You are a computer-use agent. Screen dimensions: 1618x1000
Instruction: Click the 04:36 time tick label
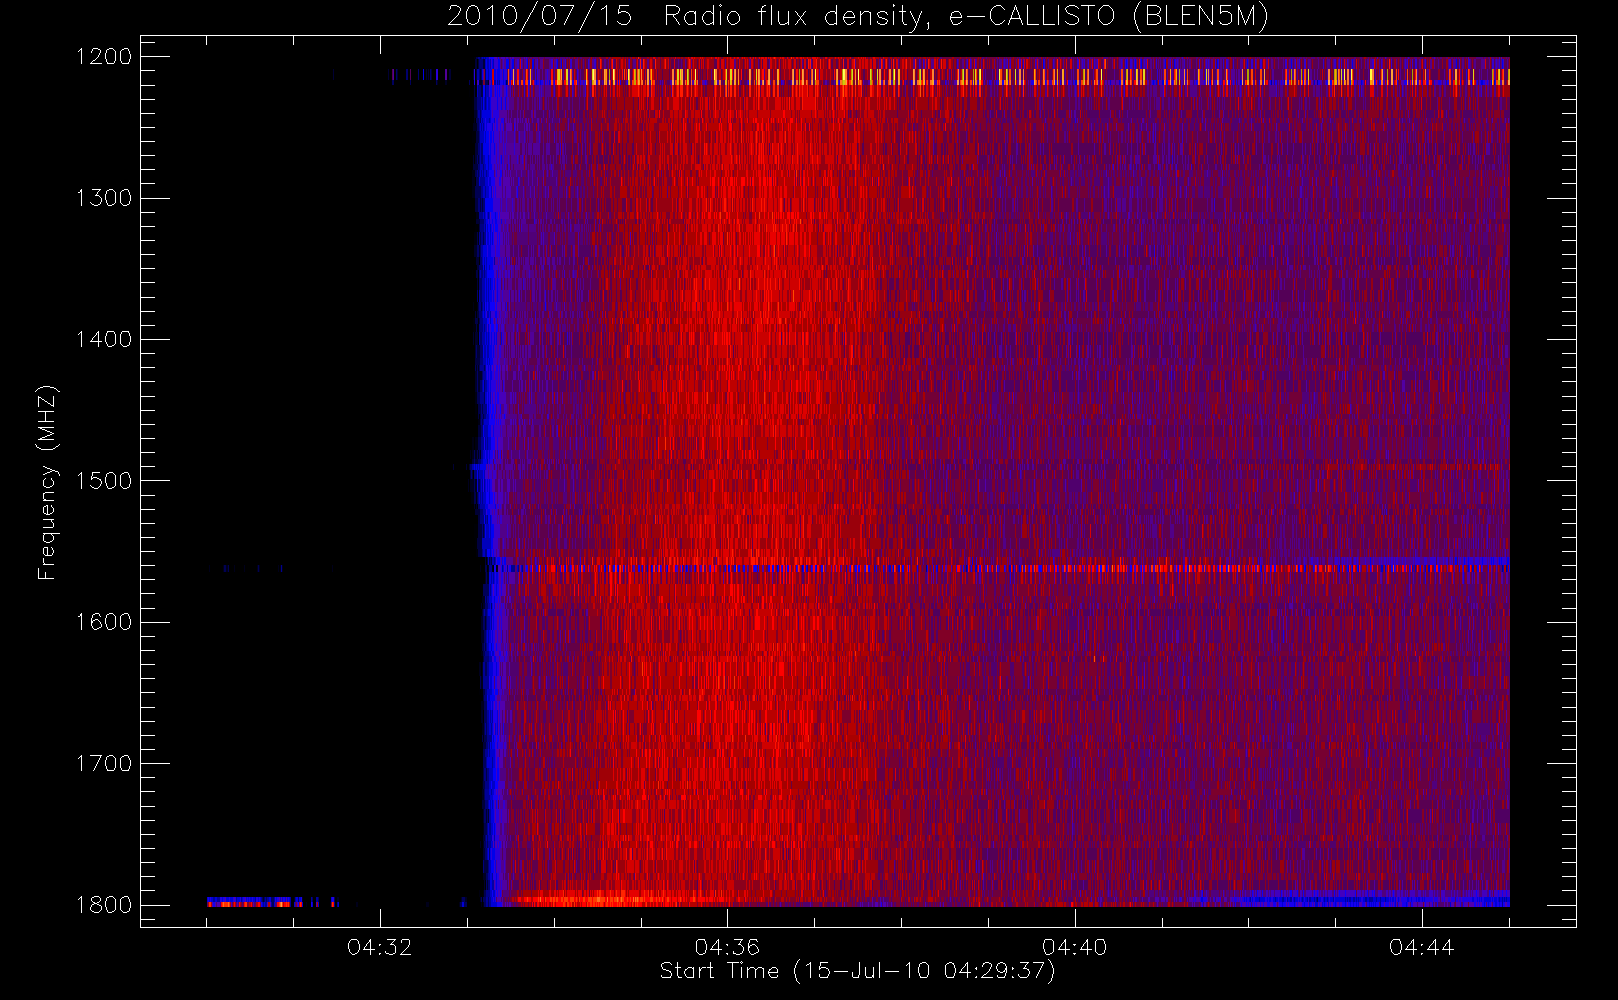coord(727,947)
